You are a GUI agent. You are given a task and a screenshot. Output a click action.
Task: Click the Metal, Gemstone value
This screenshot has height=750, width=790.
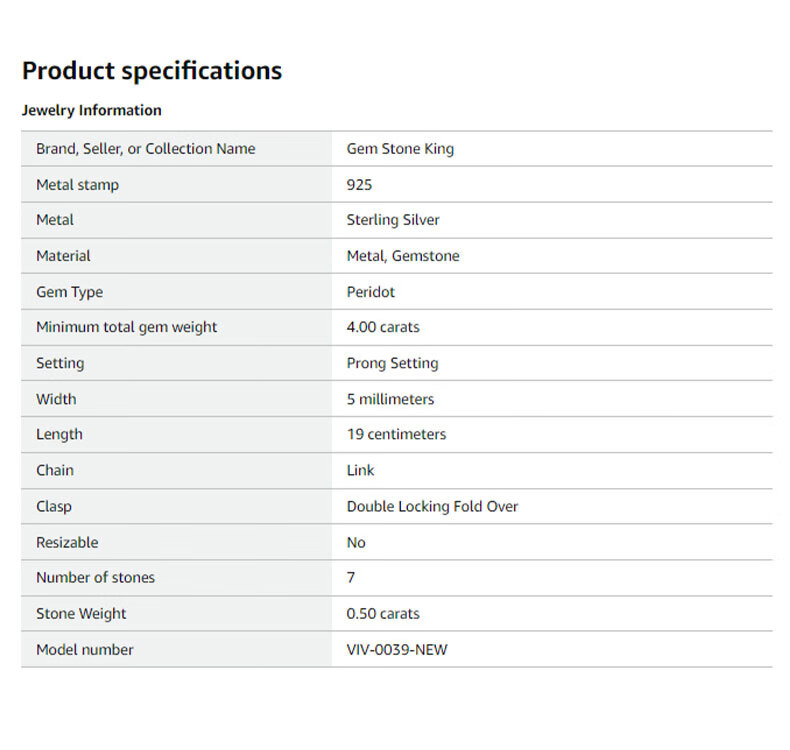[403, 256]
